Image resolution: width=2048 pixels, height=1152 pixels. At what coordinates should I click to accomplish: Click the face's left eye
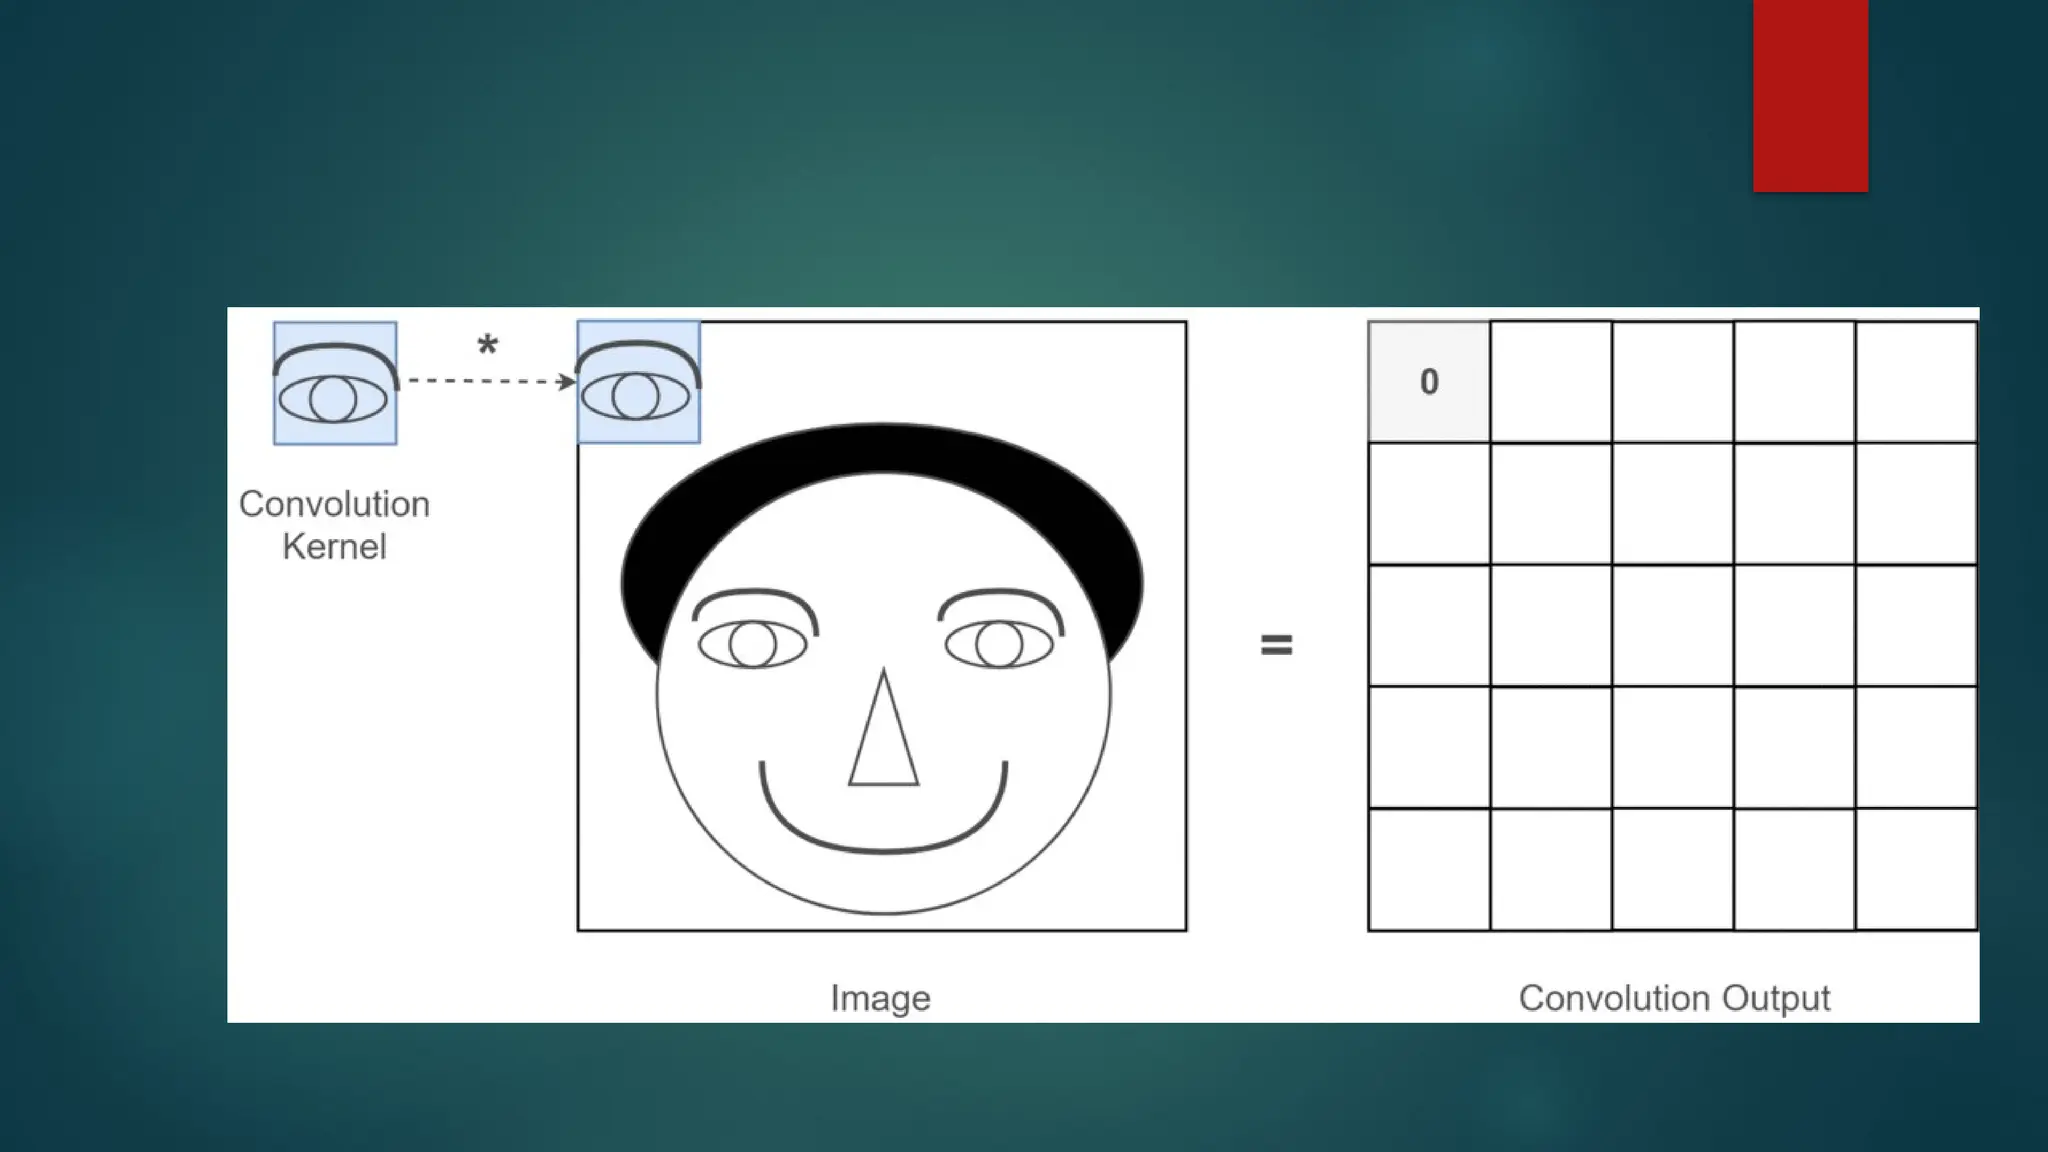click(x=753, y=644)
